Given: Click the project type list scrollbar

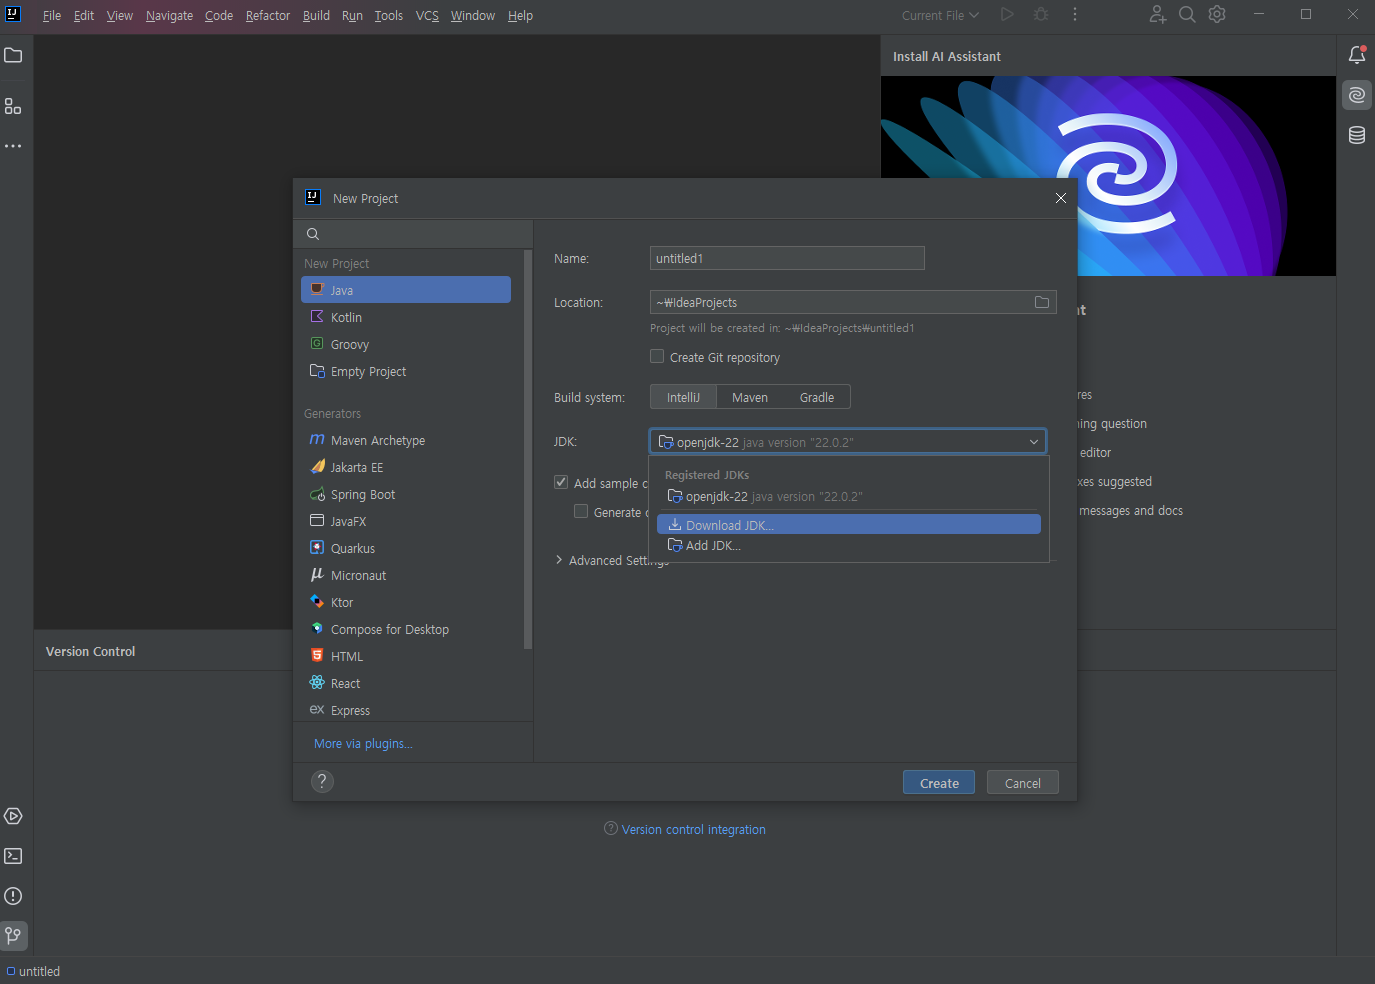Looking at the screenshot, I should coord(527,450).
